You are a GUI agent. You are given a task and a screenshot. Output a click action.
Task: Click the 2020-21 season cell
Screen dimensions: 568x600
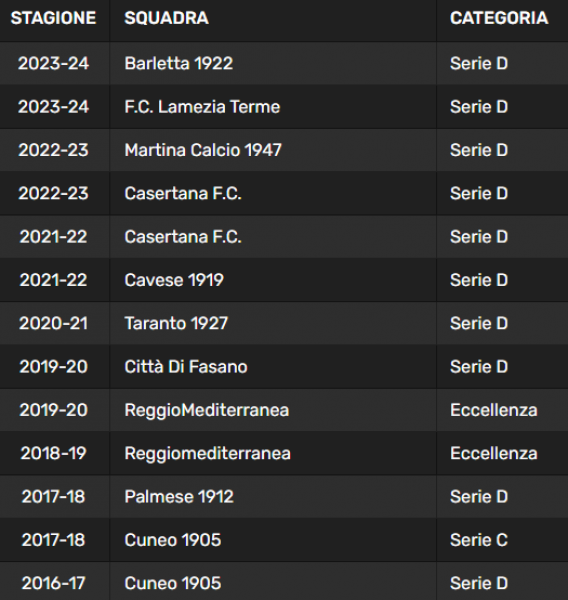(53, 323)
